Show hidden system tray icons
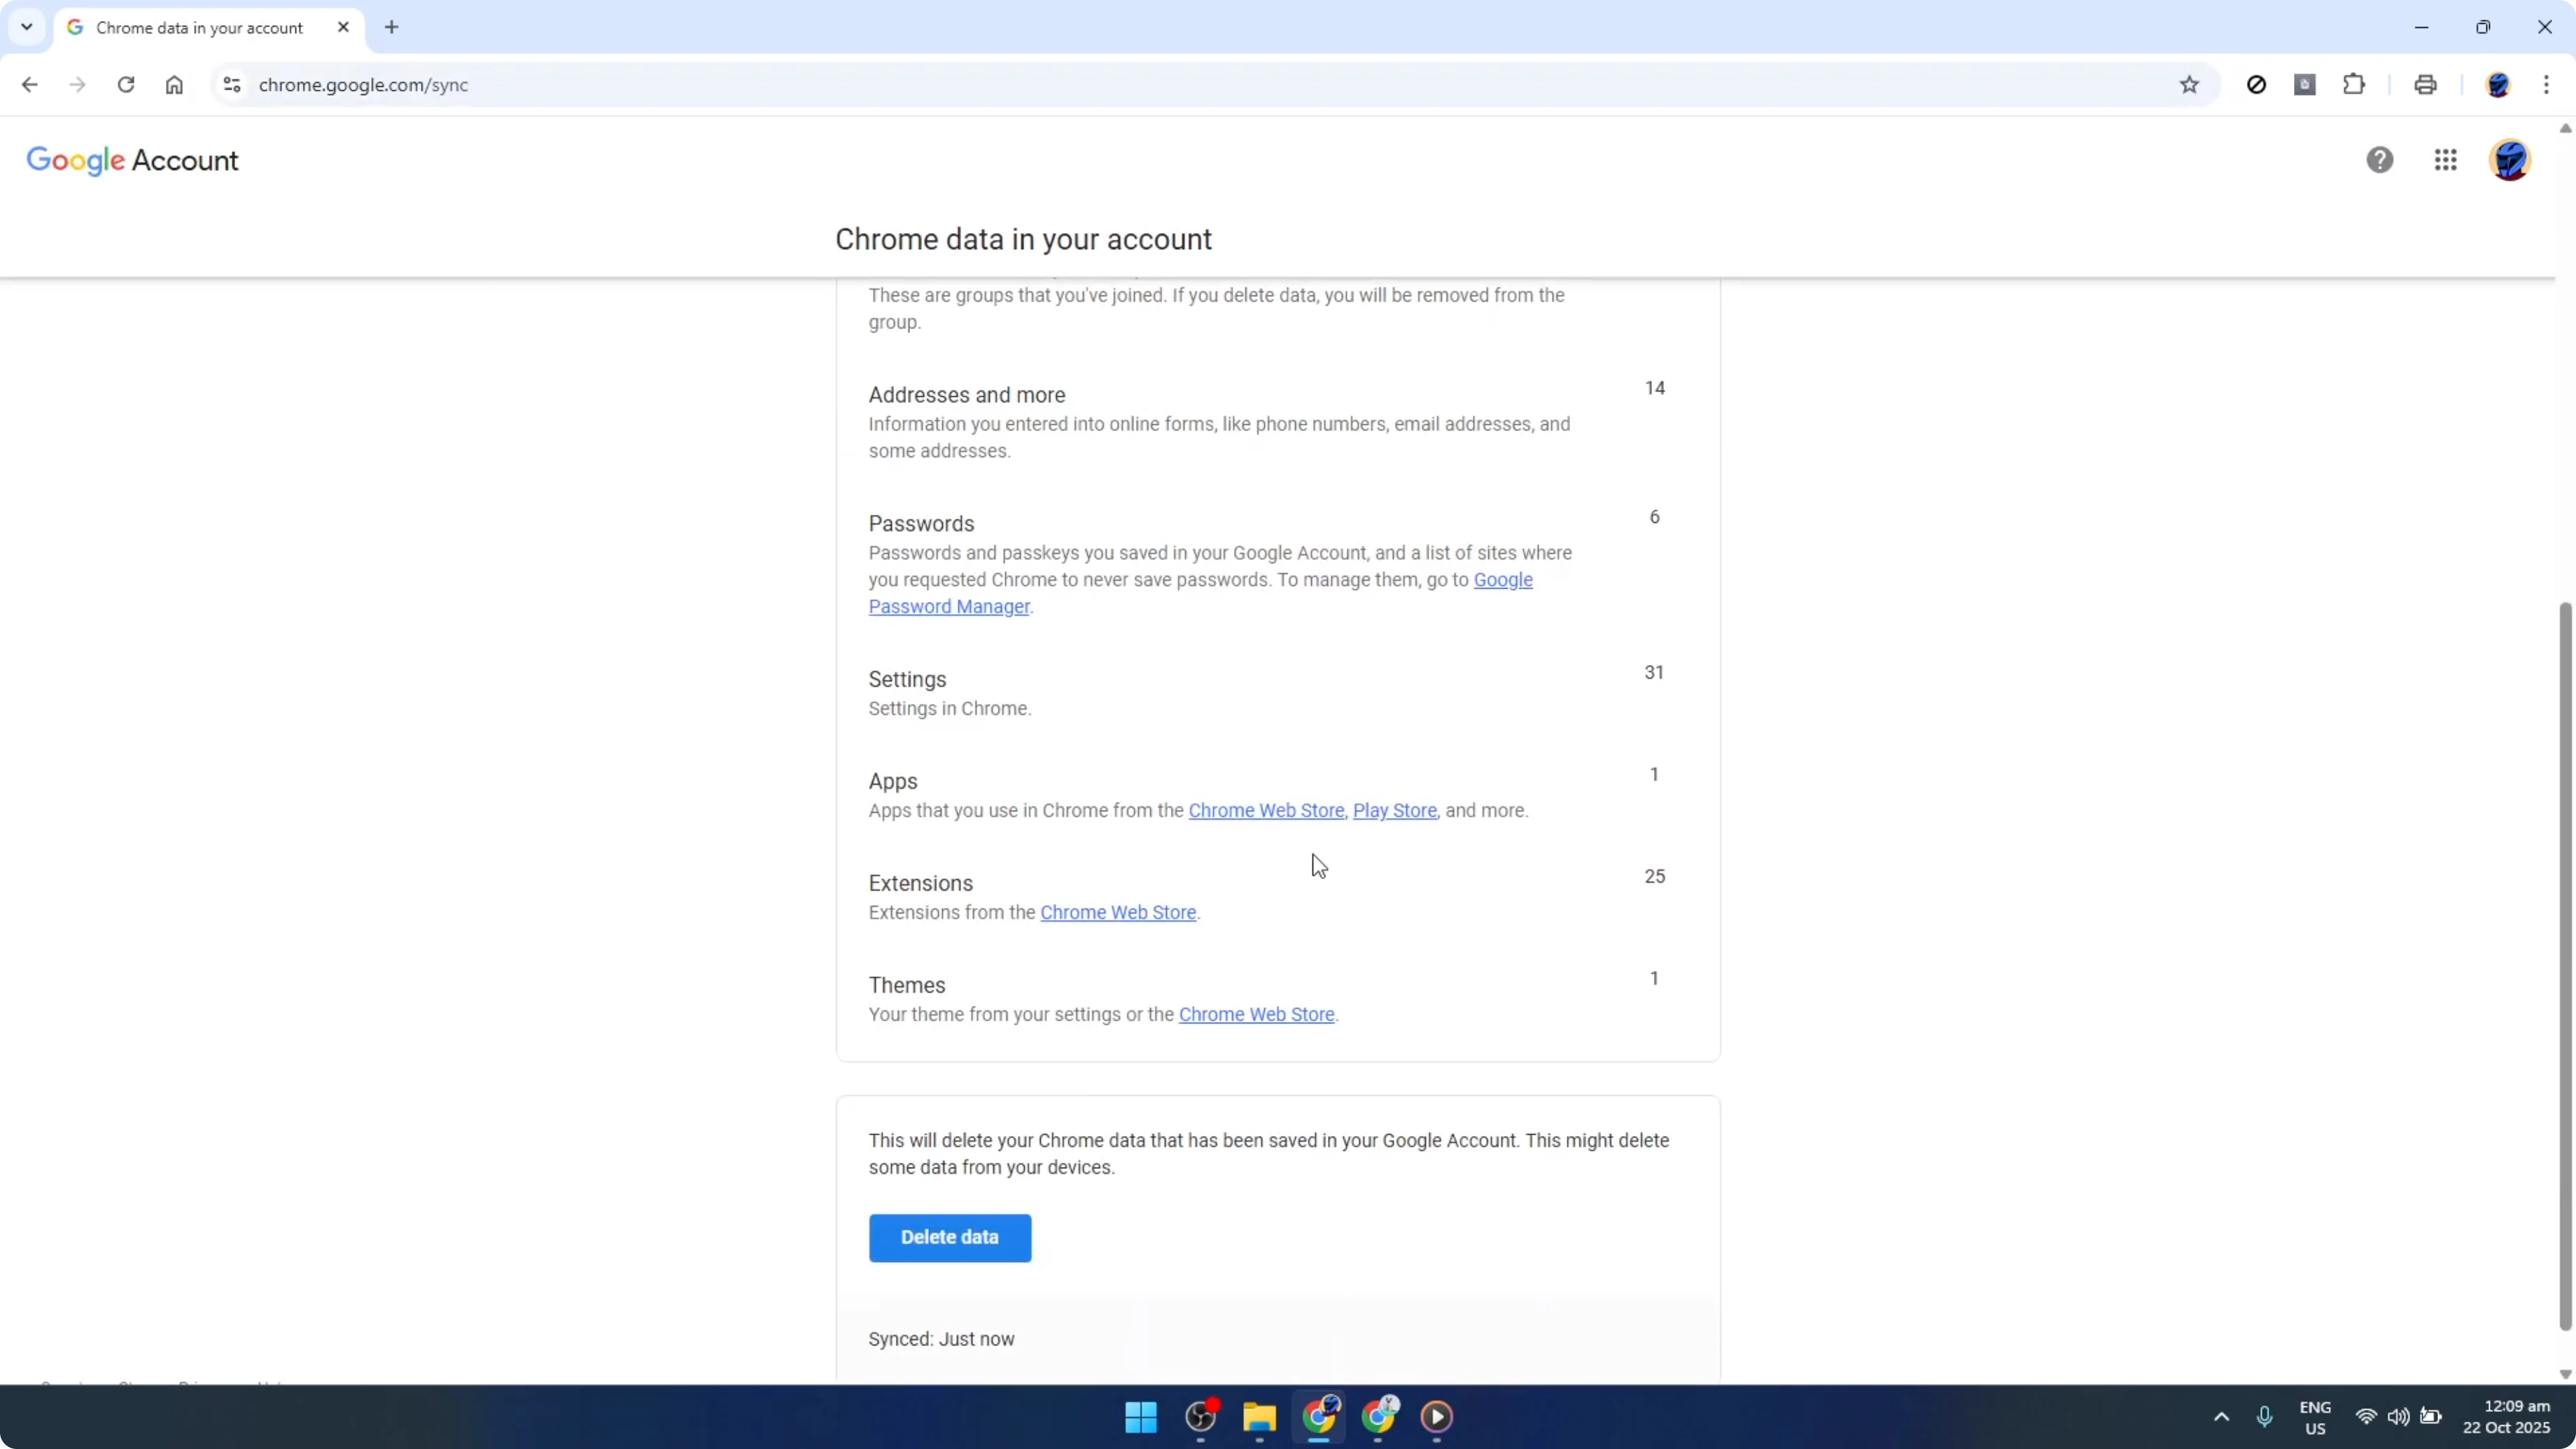2576x1449 pixels. (x=2221, y=1417)
